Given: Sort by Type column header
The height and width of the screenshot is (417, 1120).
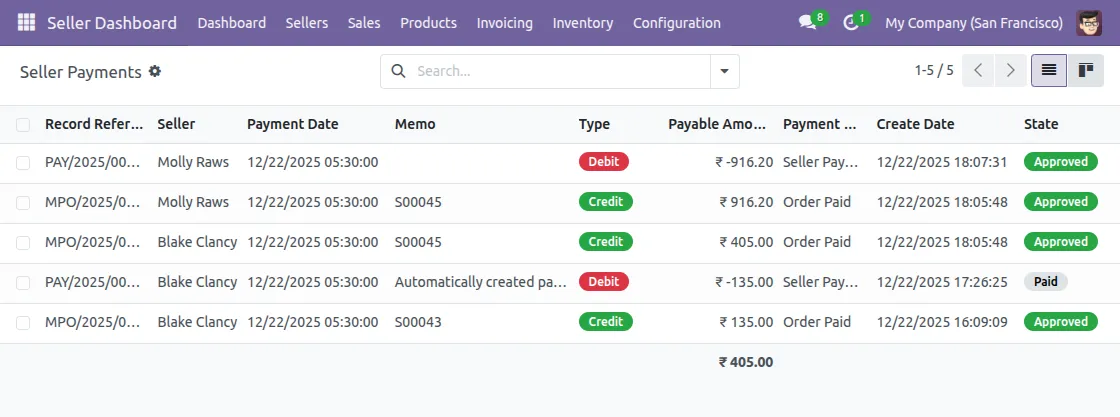Looking at the screenshot, I should (594, 124).
